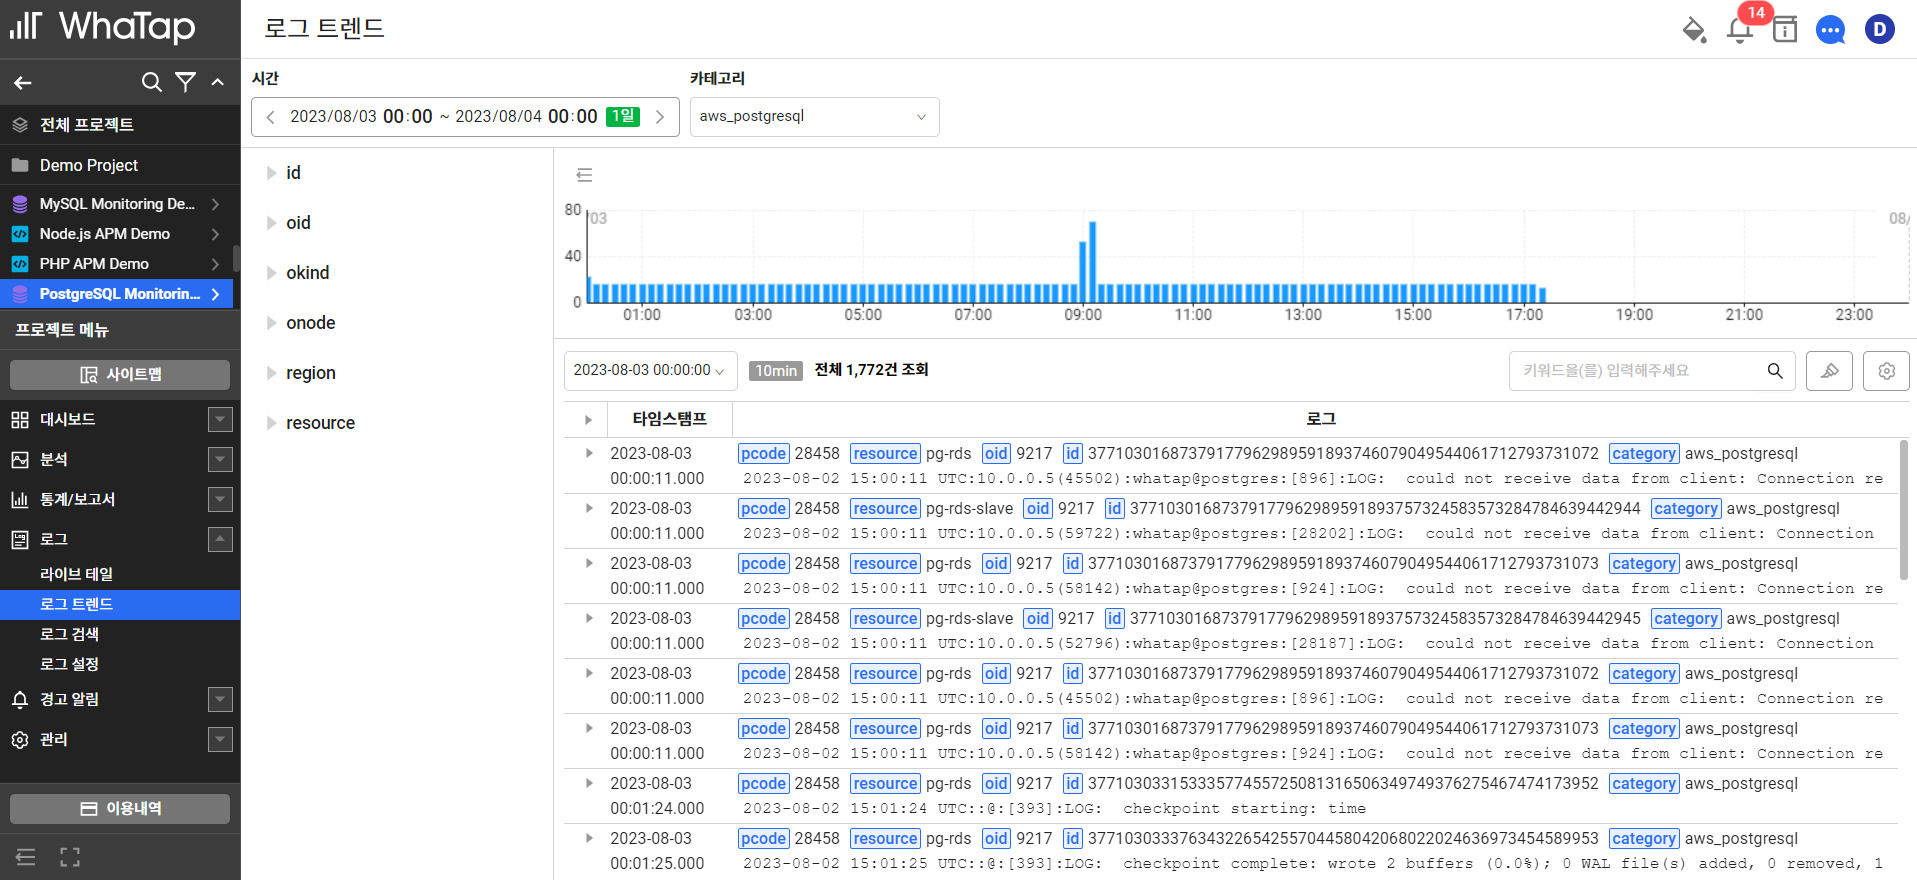Click the tall 09:00 spike bar in chart
Viewport: 1917px width, 880px height.
click(1092, 262)
